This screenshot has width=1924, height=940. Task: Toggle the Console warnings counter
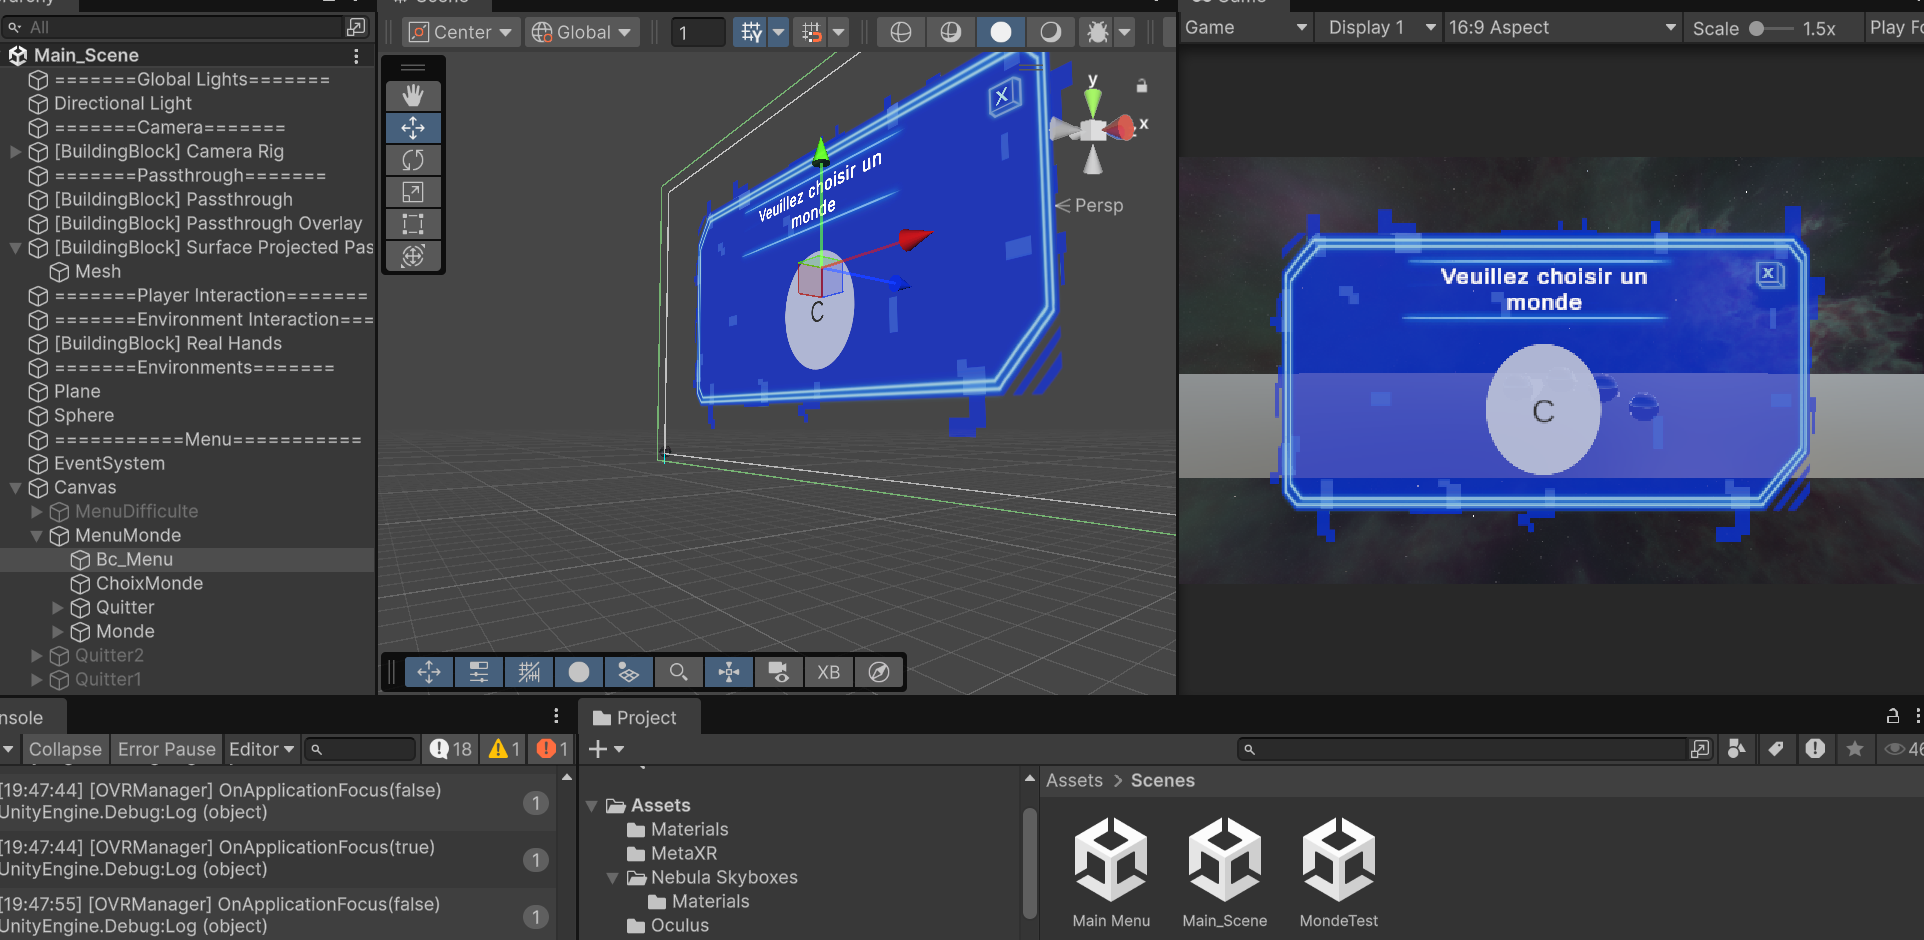pyautogui.click(x=504, y=749)
